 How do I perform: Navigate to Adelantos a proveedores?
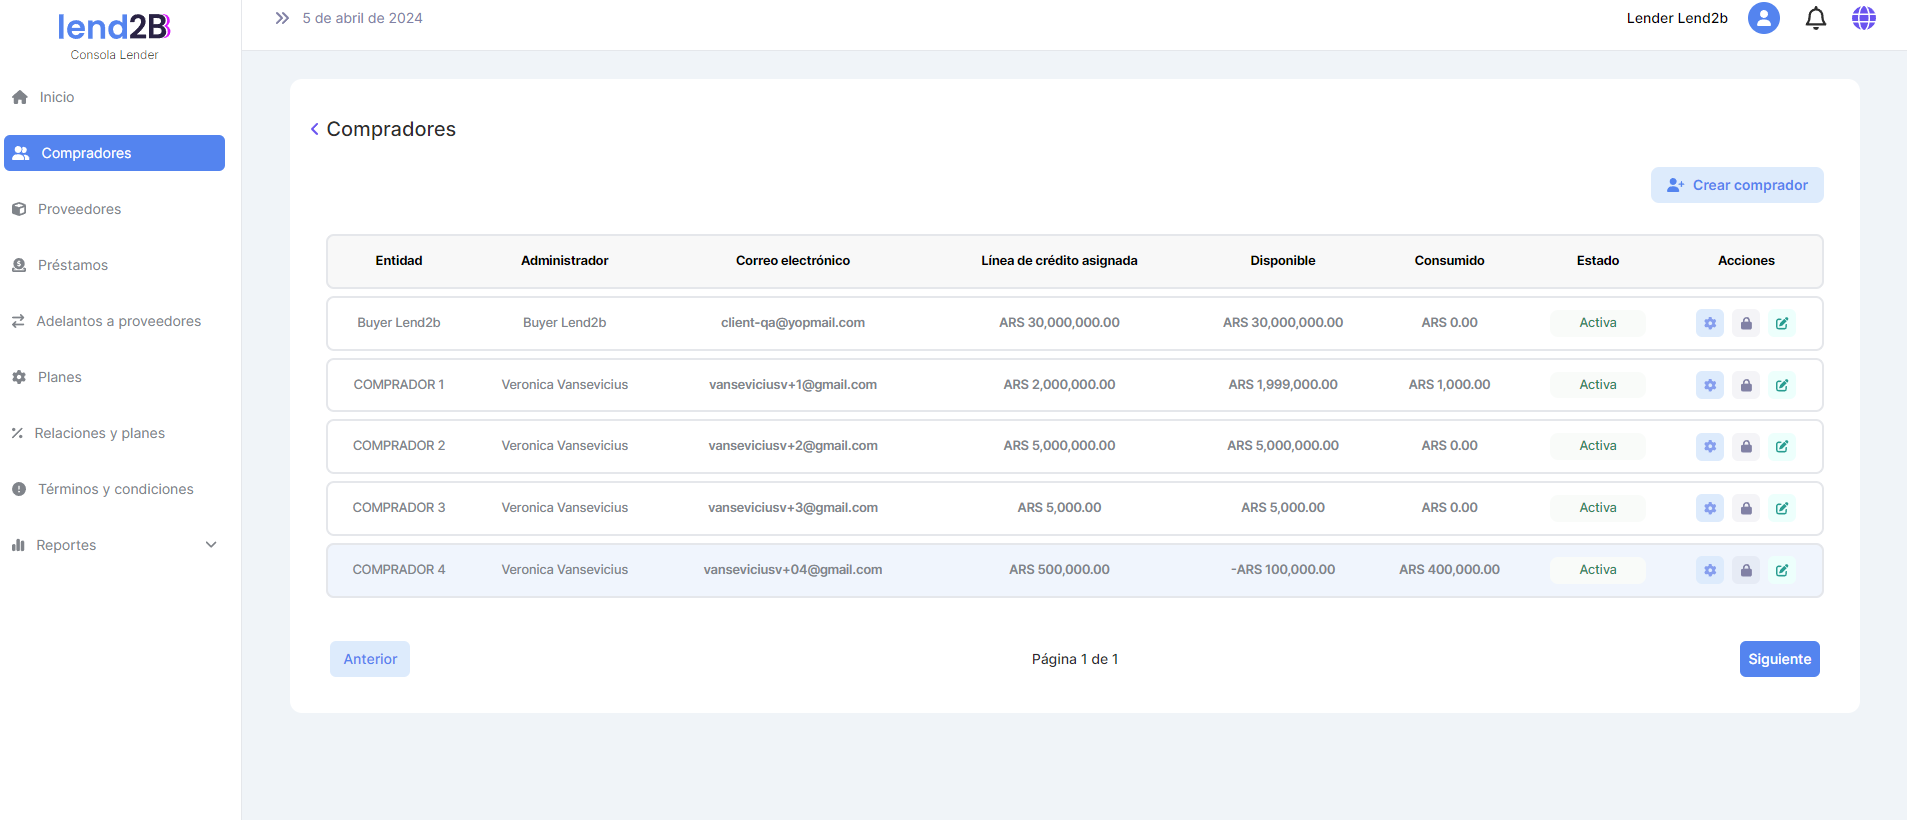coord(118,321)
